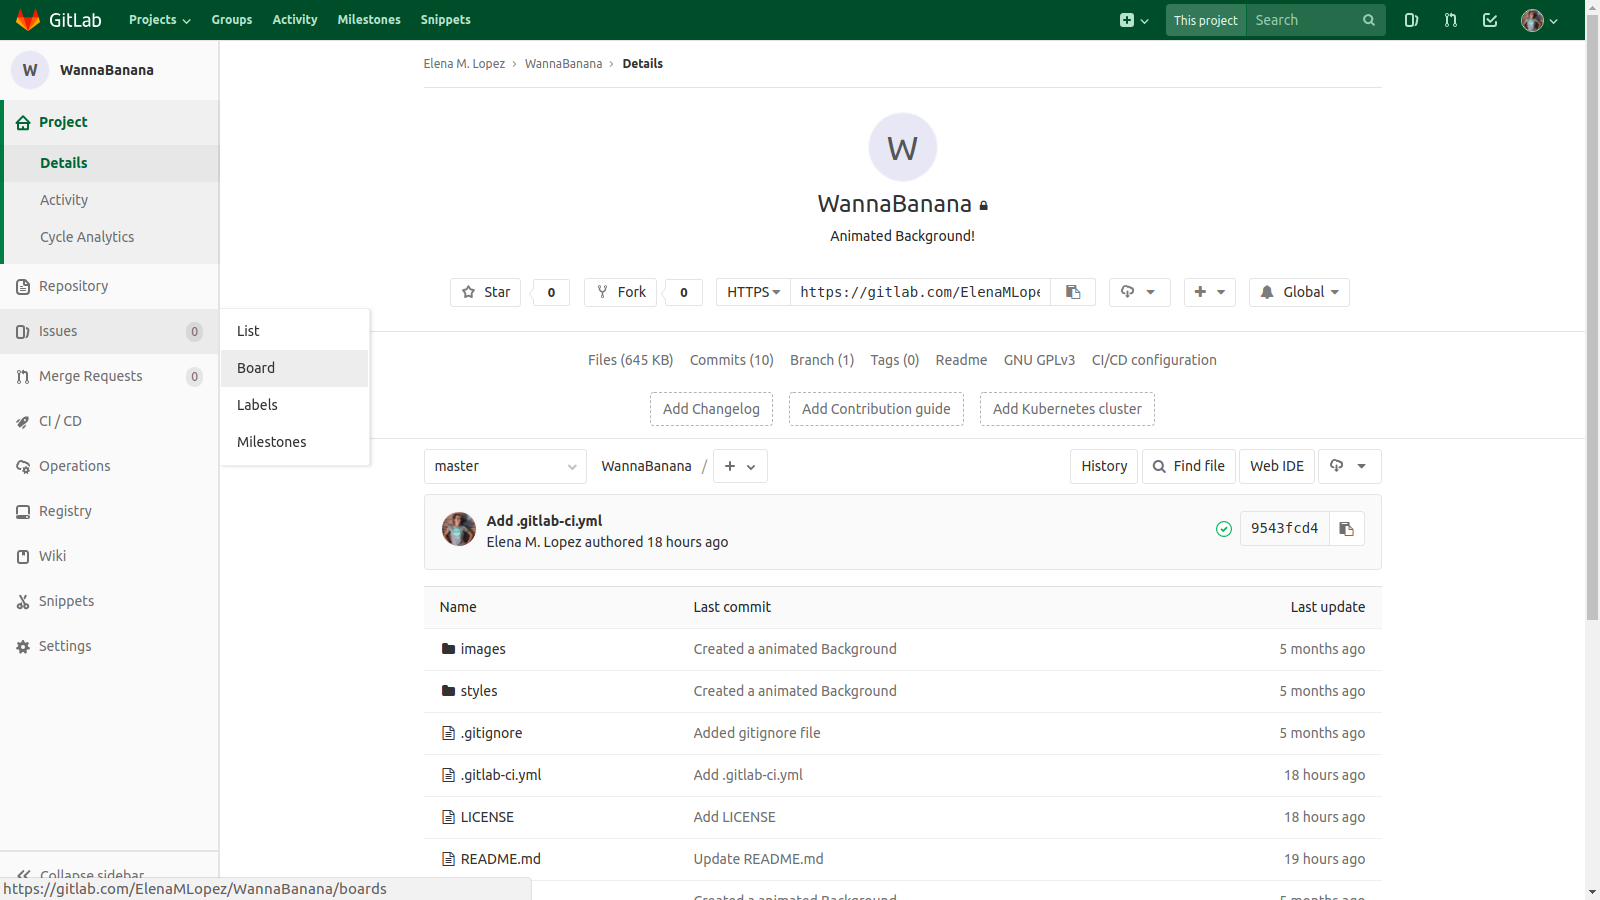
Task: Select Labels in the Issues flyout menu
Action: [295, 405]
